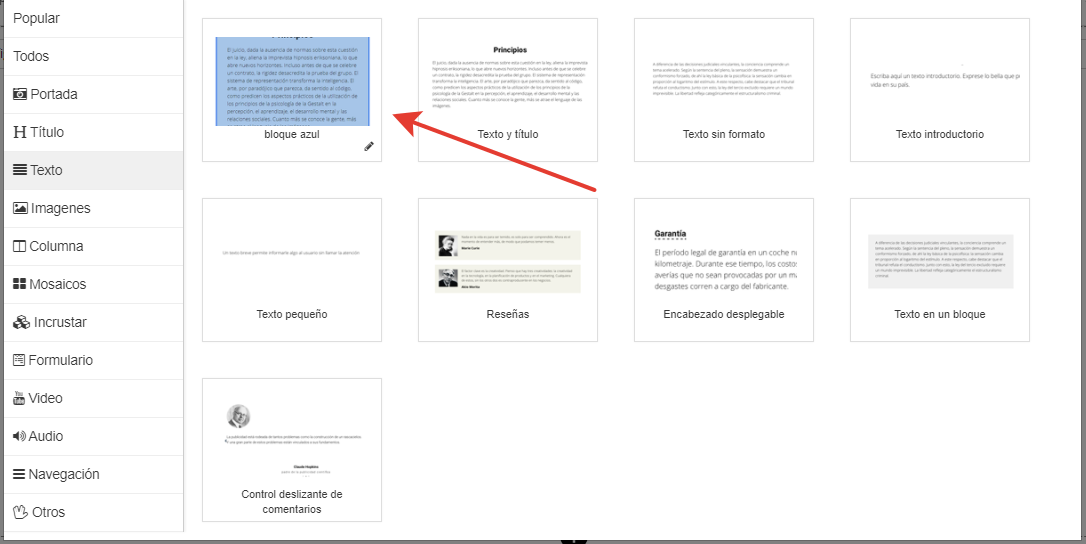Viewport: 1086px width, 544px height.
Task: Choose the Encabezado desplegable block preview
Action: click(724, 261)
